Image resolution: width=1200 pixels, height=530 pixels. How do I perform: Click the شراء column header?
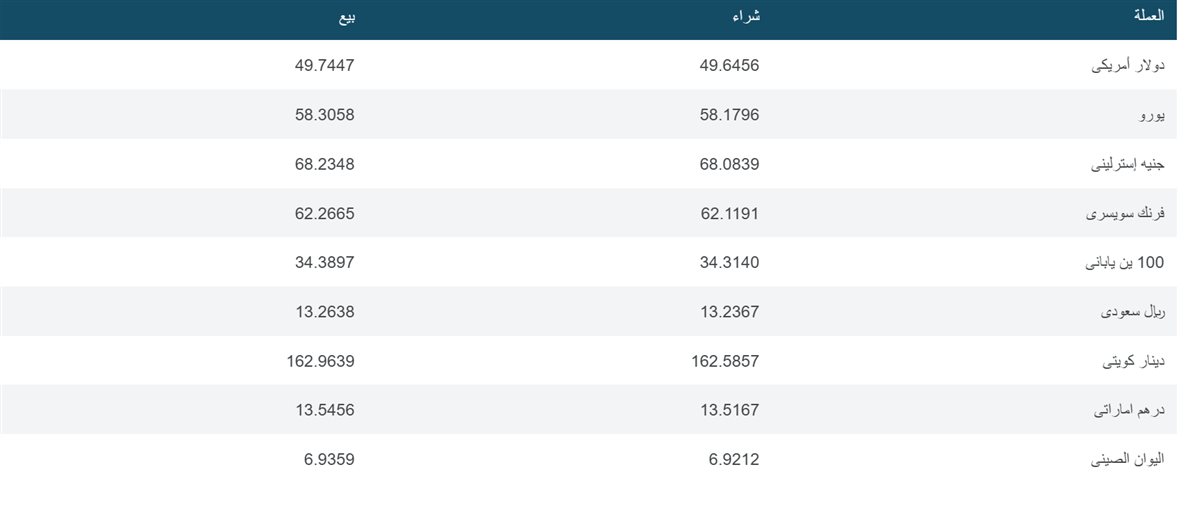[746, 17]
